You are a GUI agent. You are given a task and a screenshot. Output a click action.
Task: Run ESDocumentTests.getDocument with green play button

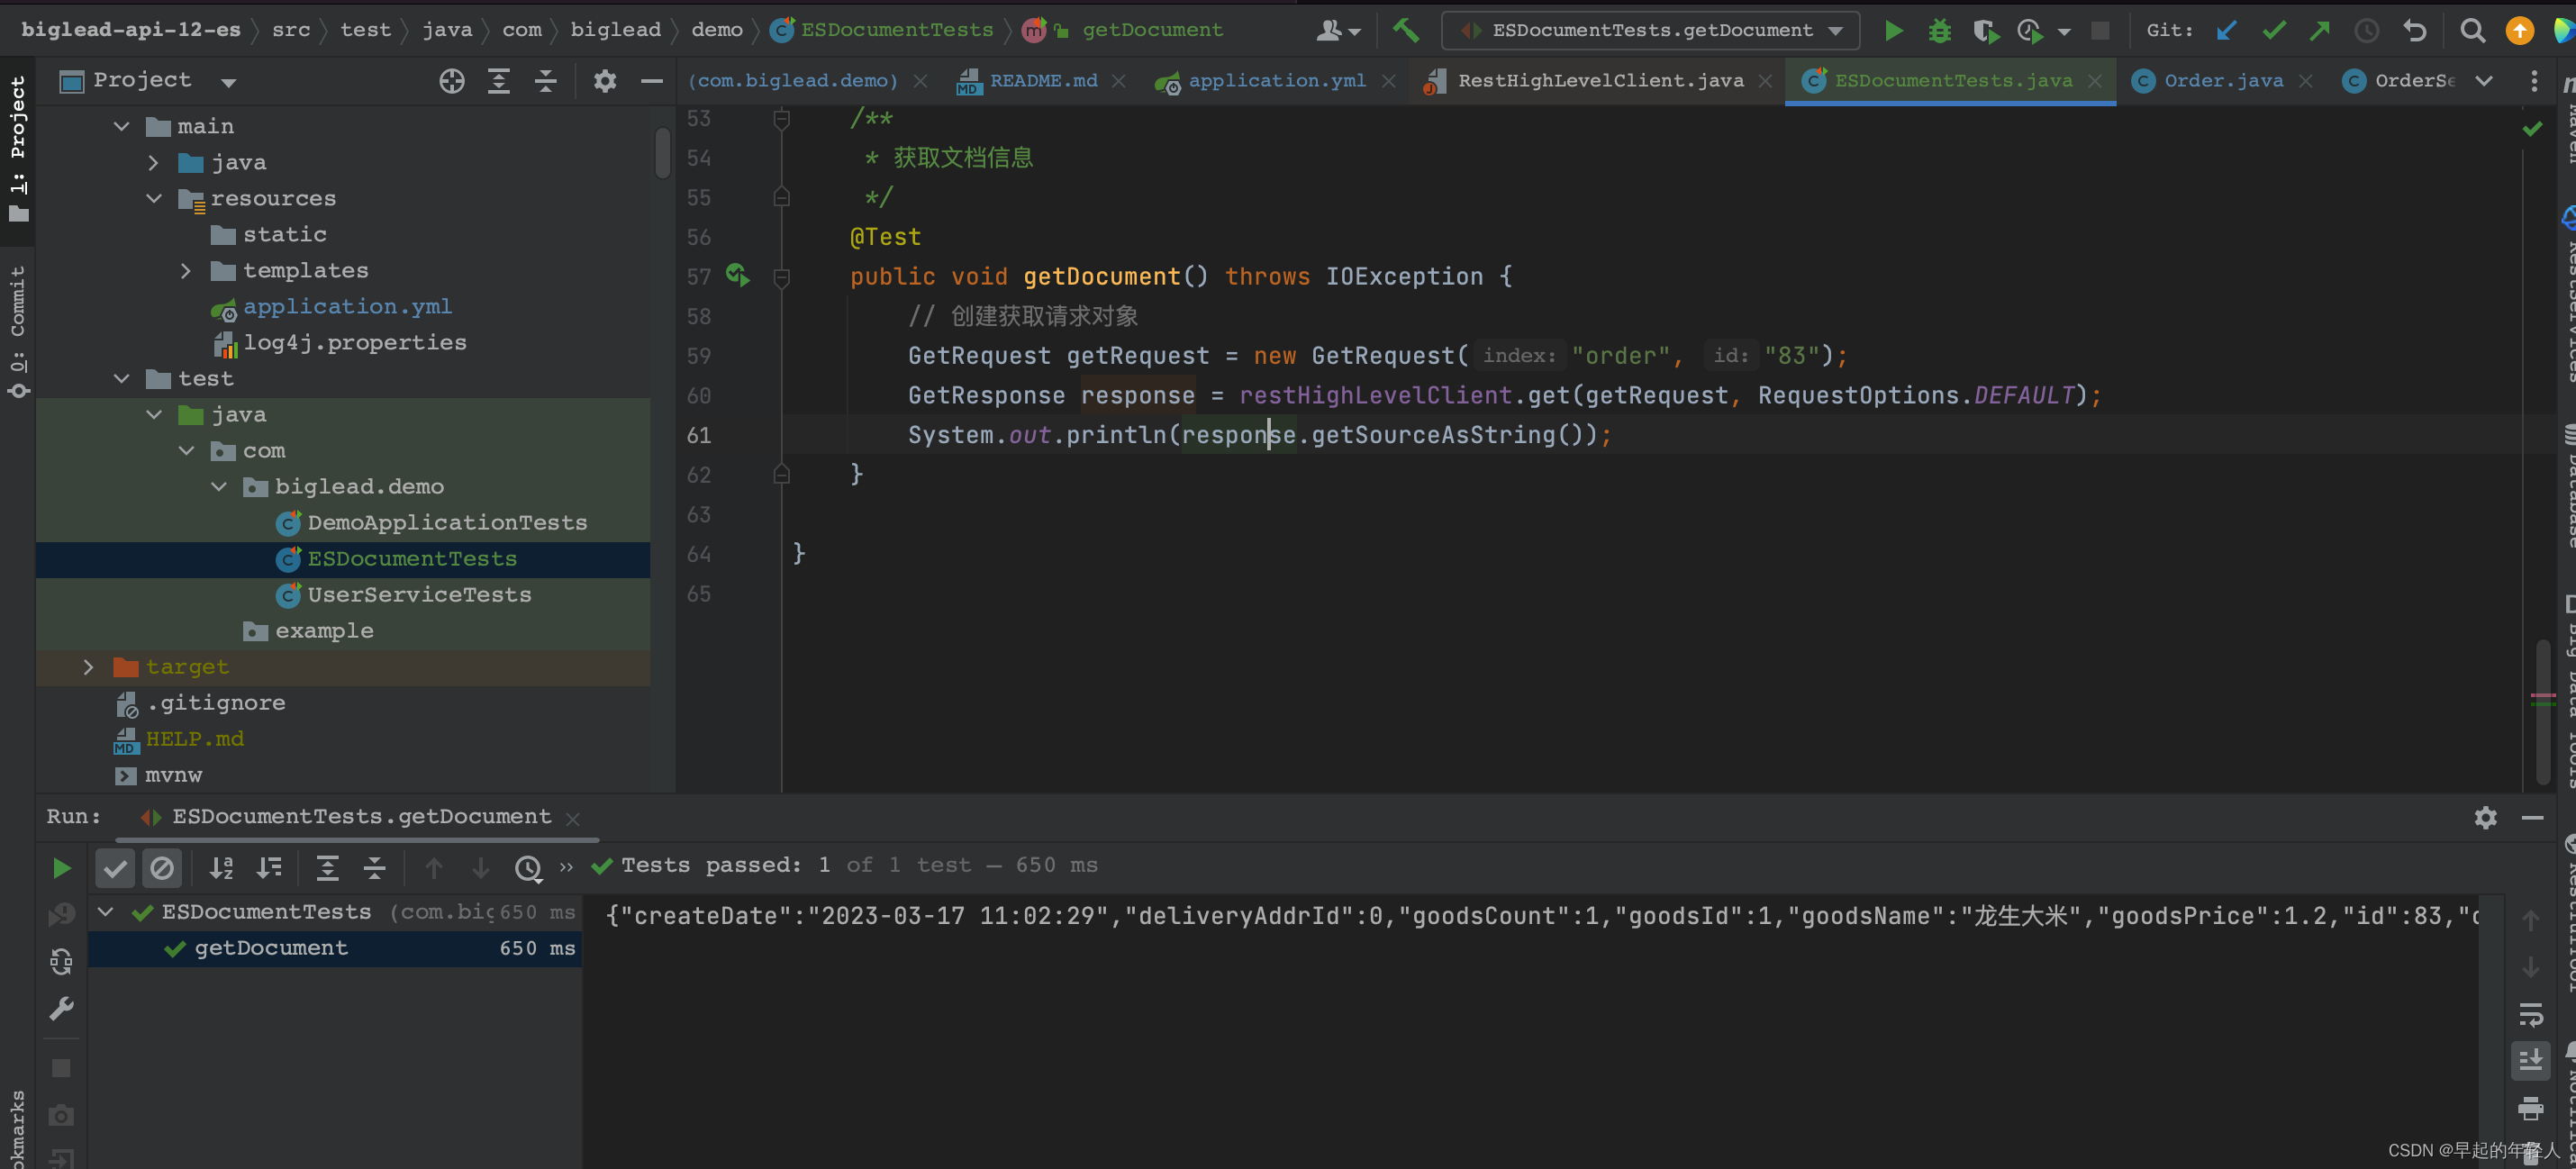point(1893,31)
